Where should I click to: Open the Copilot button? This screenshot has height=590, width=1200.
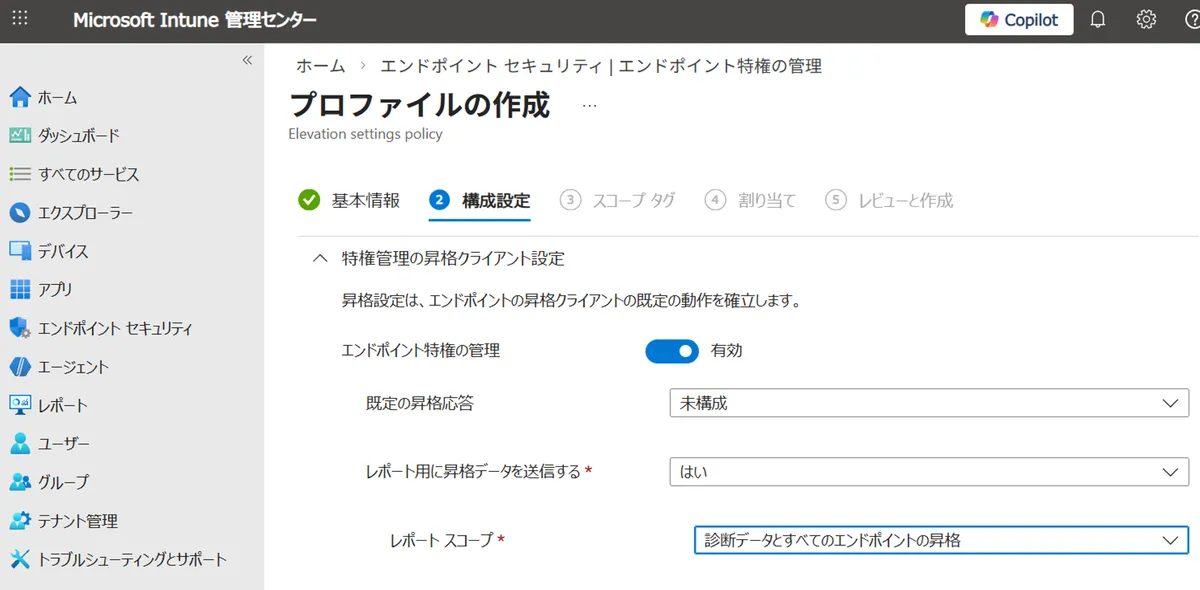(1019, 20)
